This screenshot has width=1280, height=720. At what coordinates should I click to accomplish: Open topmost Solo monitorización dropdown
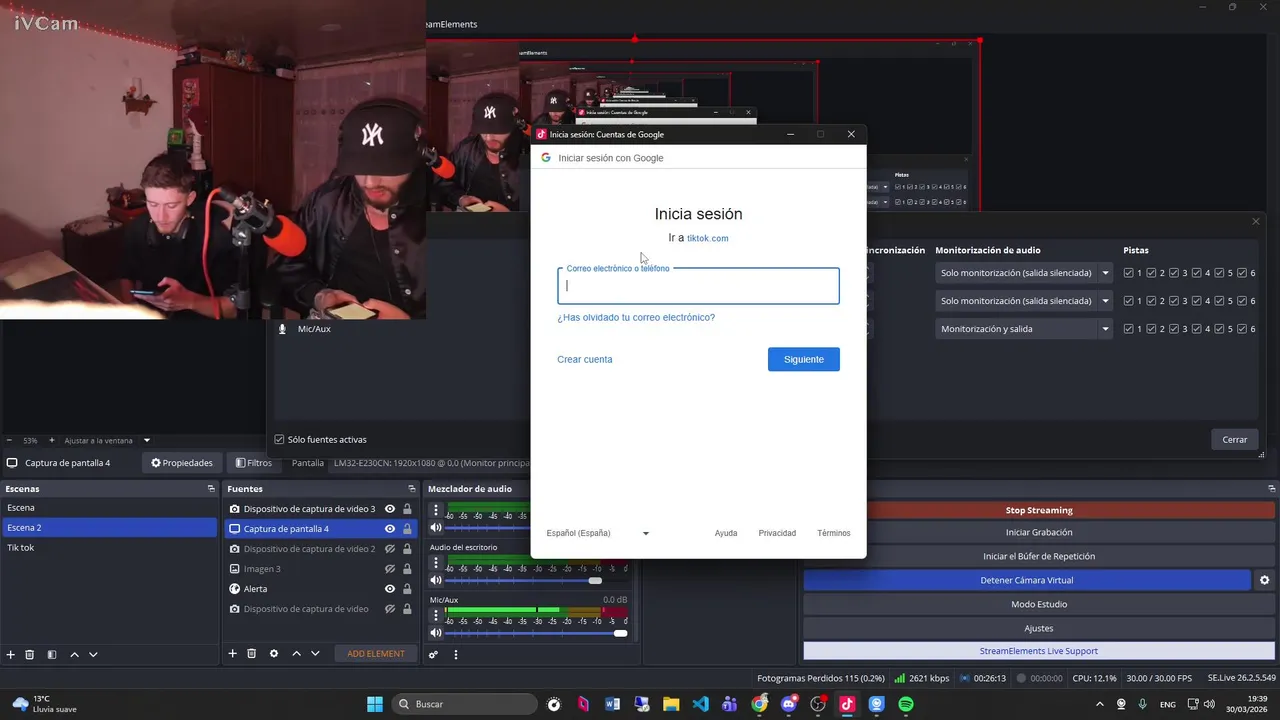point(1024,273)
